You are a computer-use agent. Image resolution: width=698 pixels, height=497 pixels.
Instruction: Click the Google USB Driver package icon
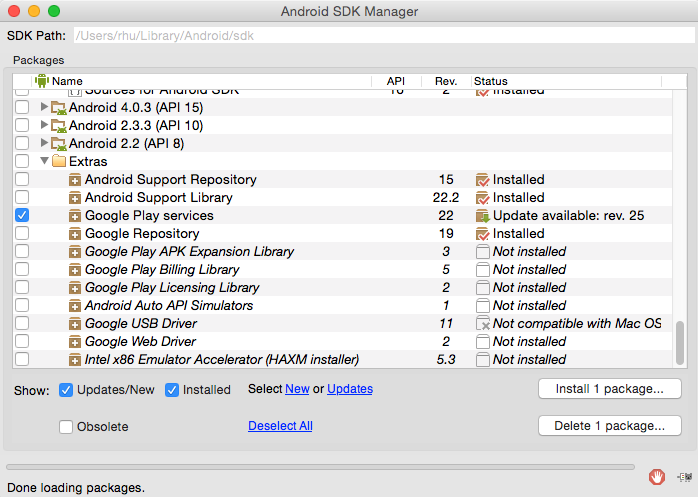point(75,324)
